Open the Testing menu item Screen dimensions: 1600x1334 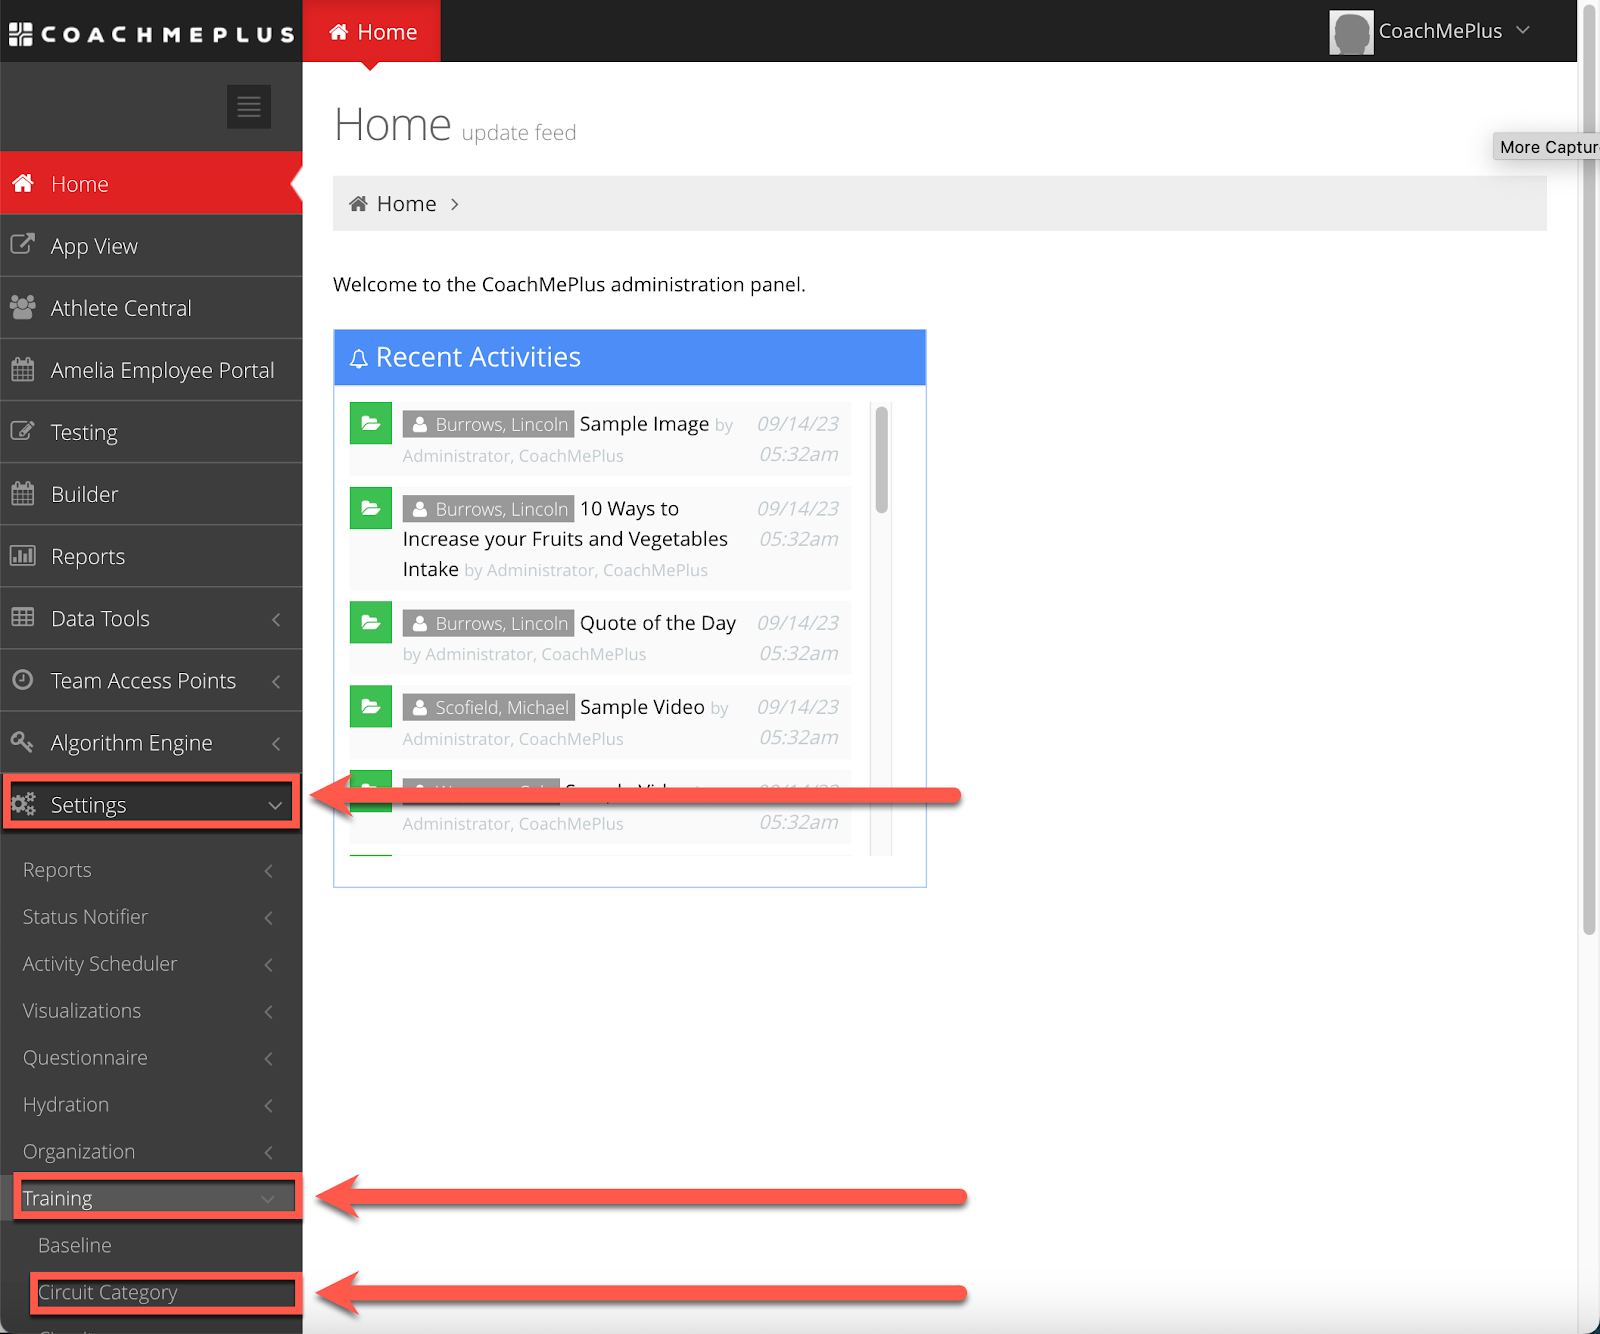point(151,432)
